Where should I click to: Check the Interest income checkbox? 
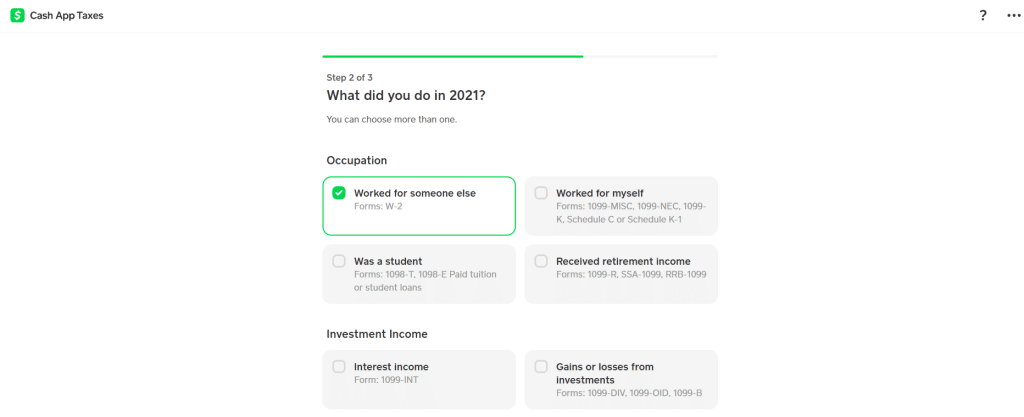pos(339,367)
